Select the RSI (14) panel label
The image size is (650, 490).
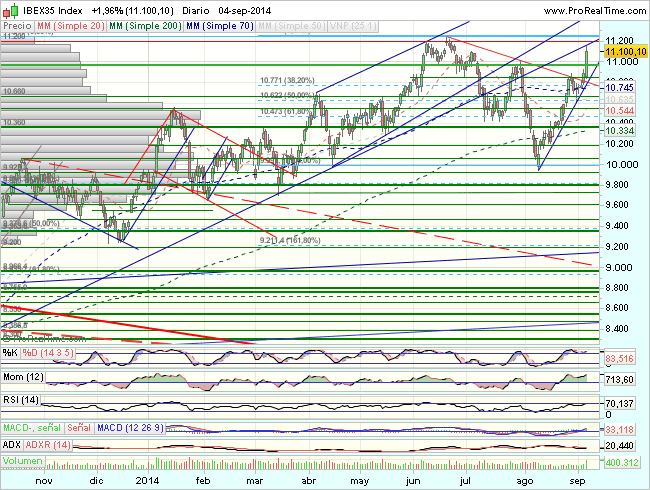pyautogui.click(x=21, y=400)
